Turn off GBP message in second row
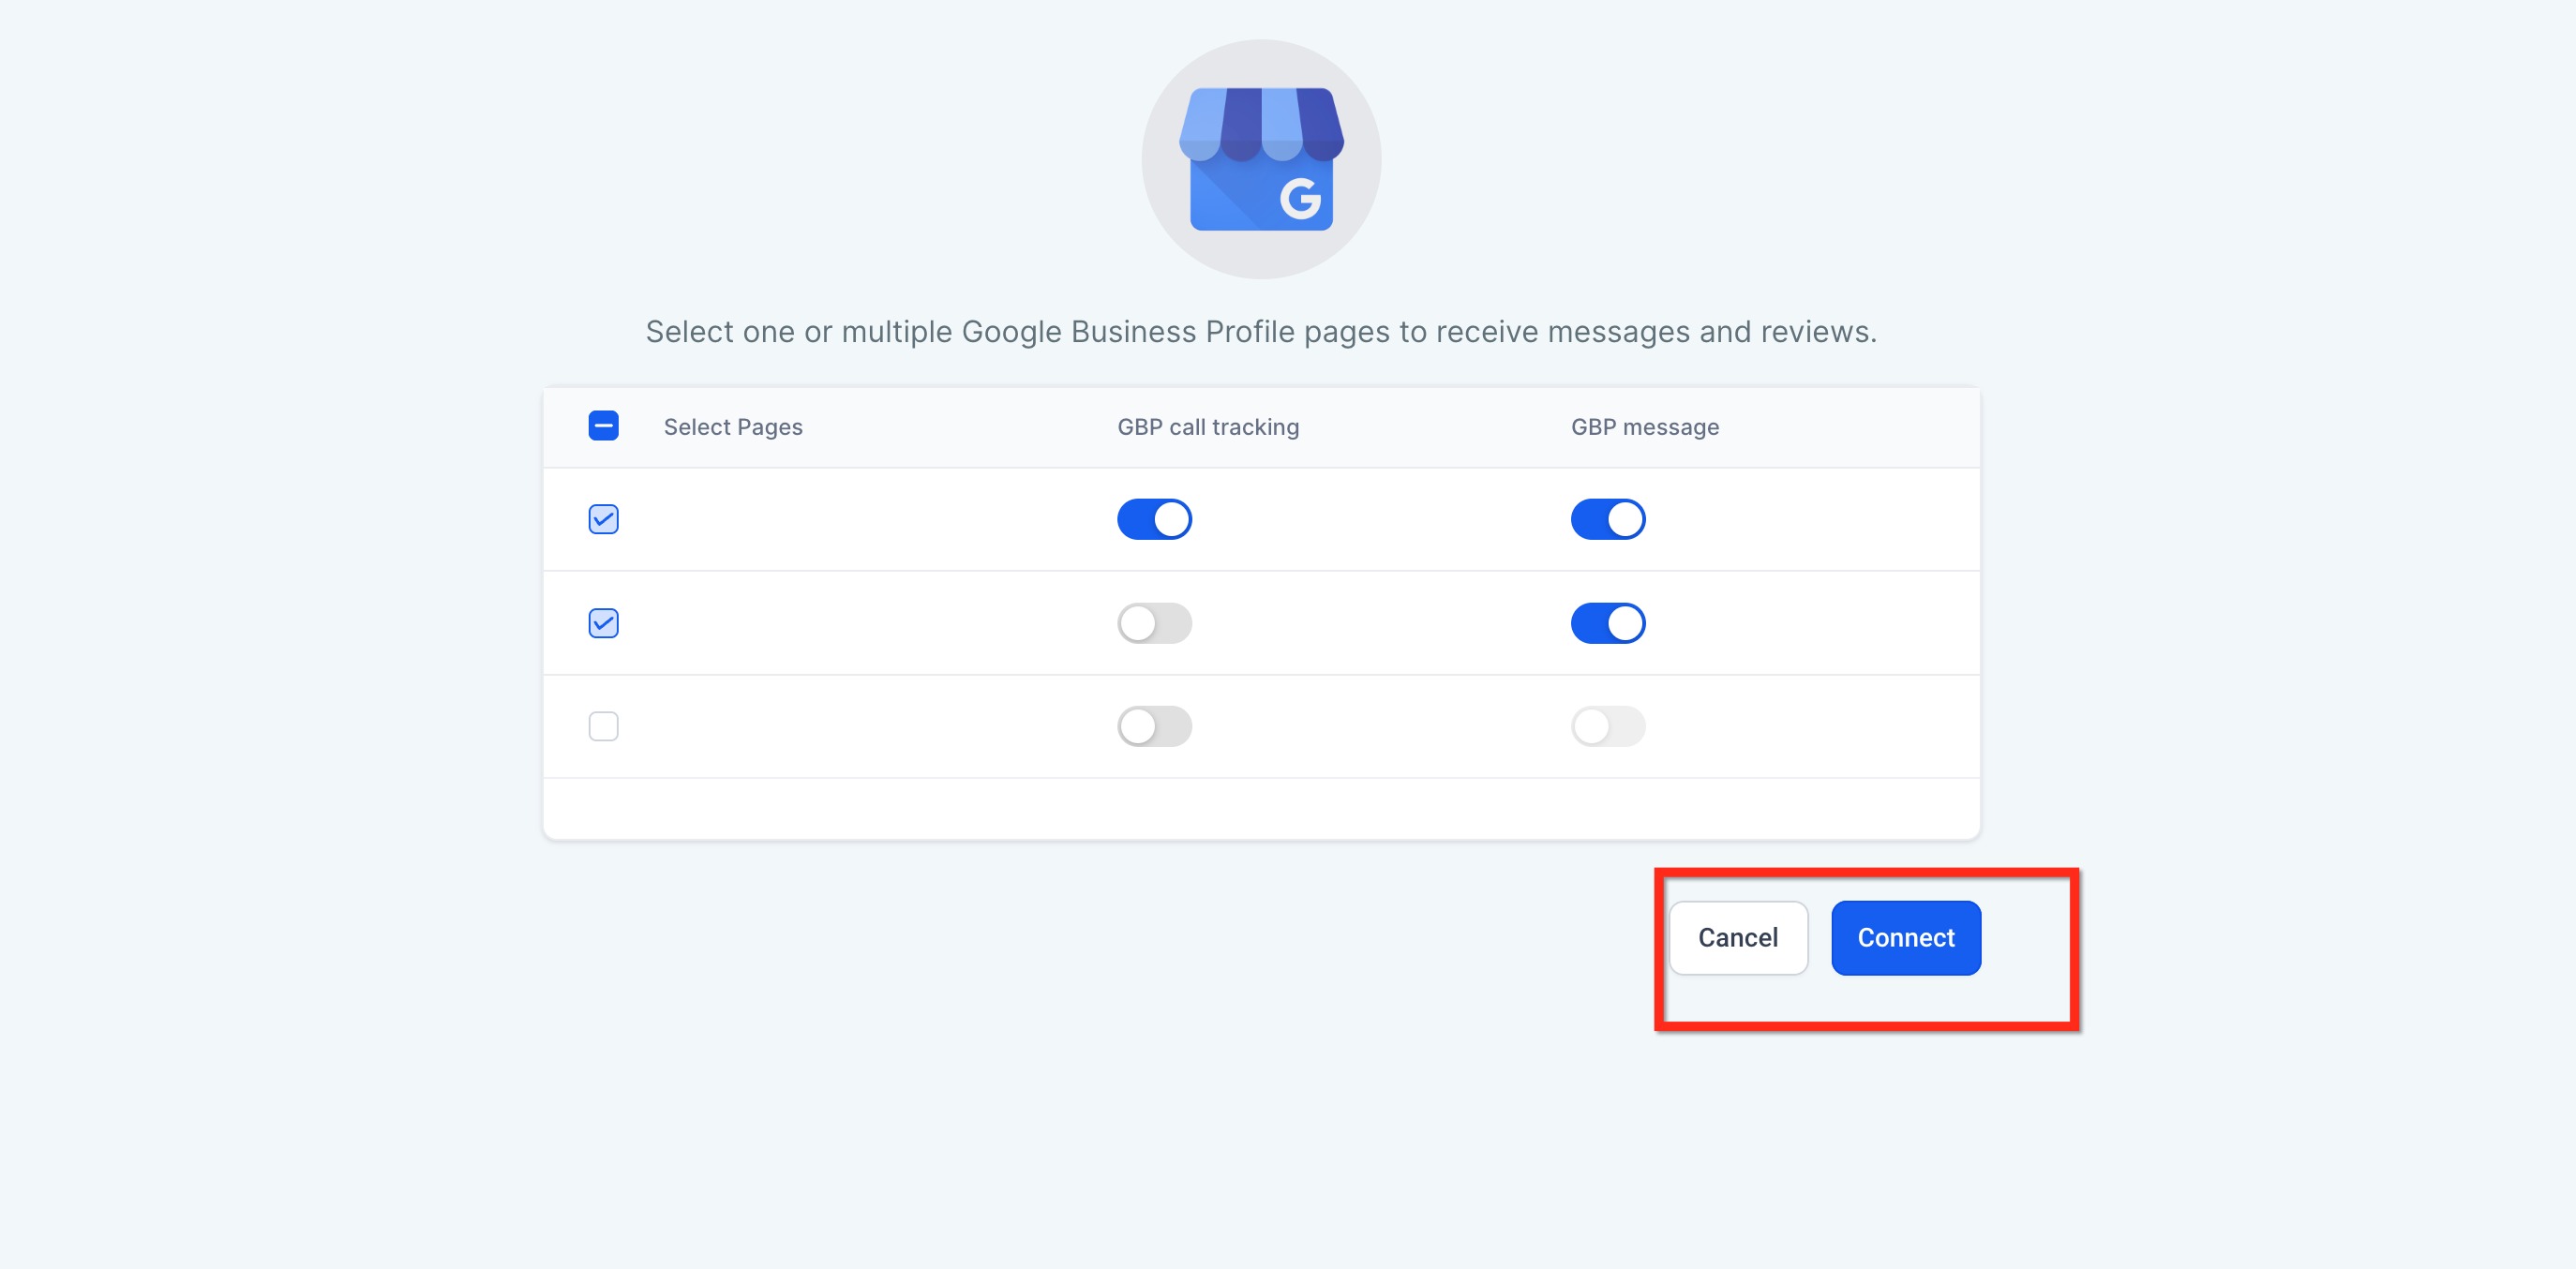The width and height of the screenshot is (2576, 1269). (1607, 623)
